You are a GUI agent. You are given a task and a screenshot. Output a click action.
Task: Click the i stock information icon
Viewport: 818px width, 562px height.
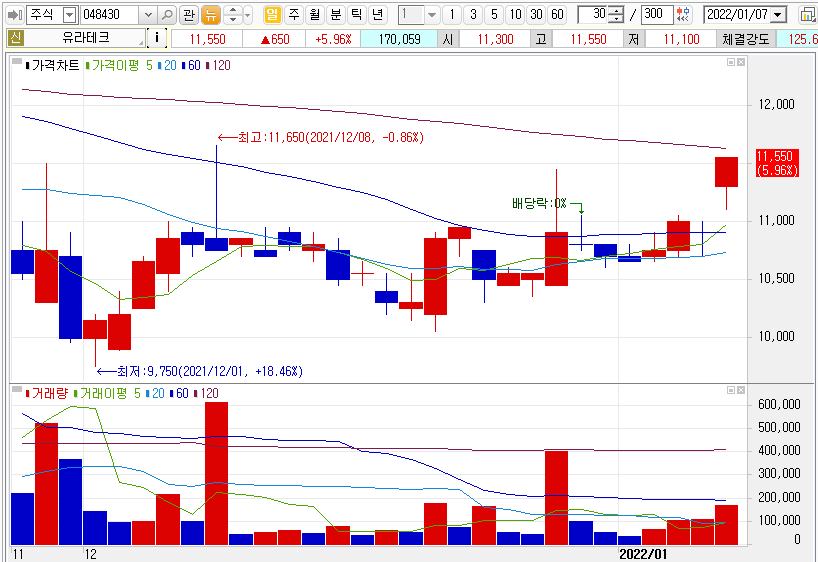pyautogui.click(x=157, y=38)
